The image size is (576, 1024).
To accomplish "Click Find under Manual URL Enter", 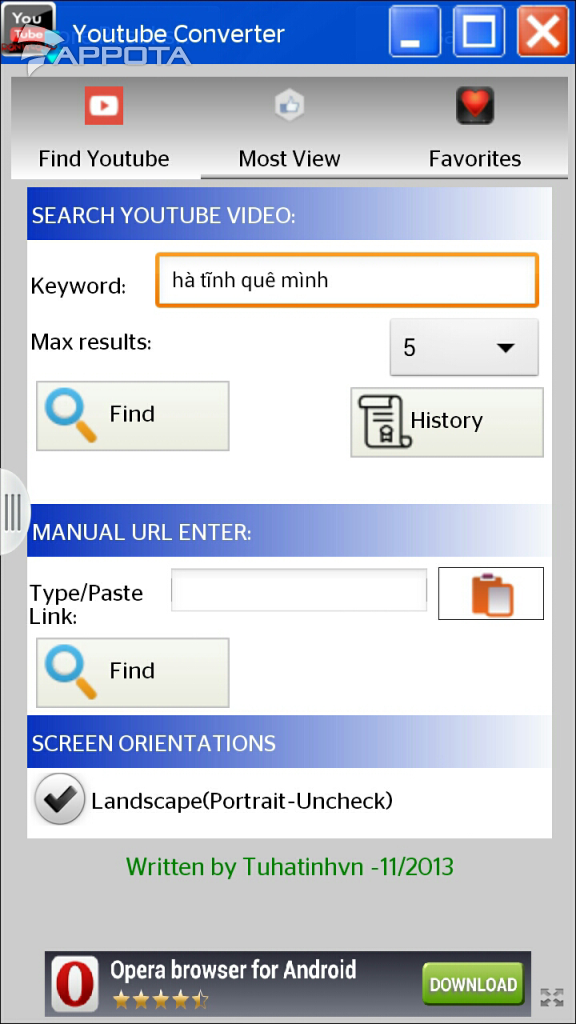I will coord(133,673).
